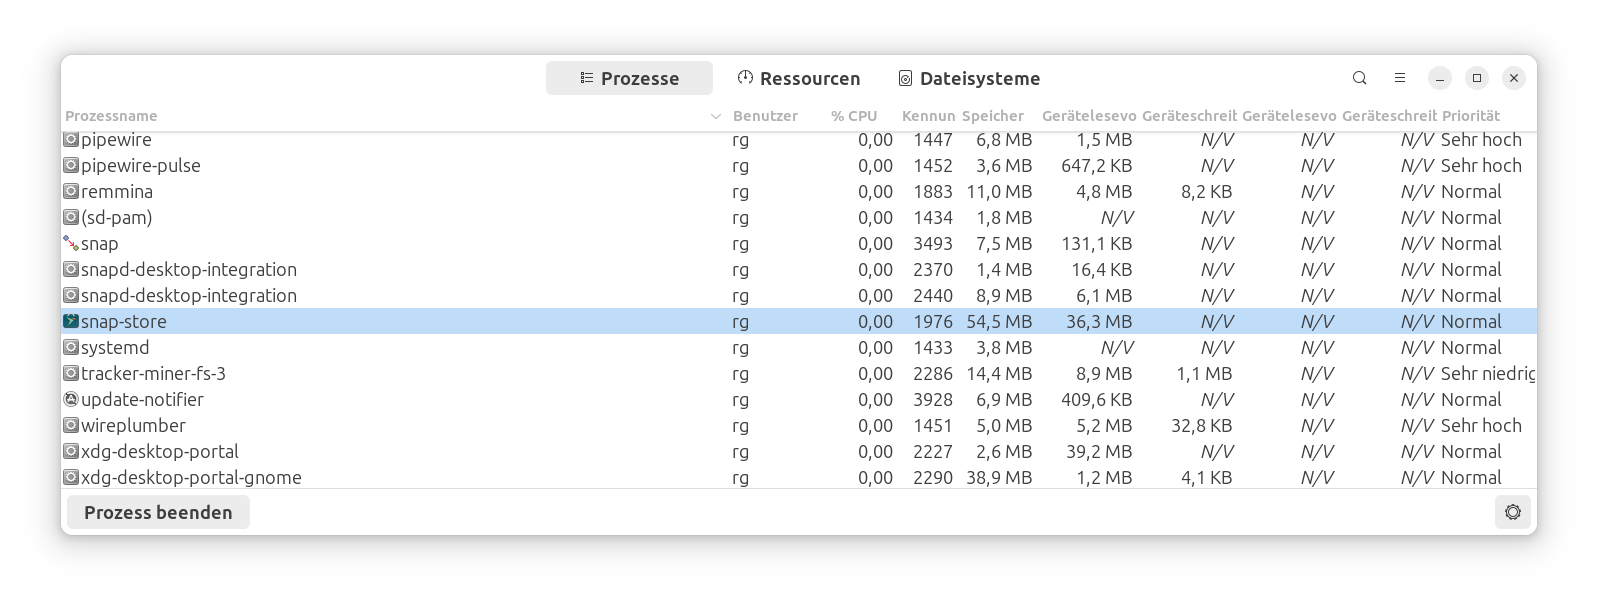Click the snap process icon
Image resolution: width=1598 pixels, height=602 pixels.
(x=71, y=243)
